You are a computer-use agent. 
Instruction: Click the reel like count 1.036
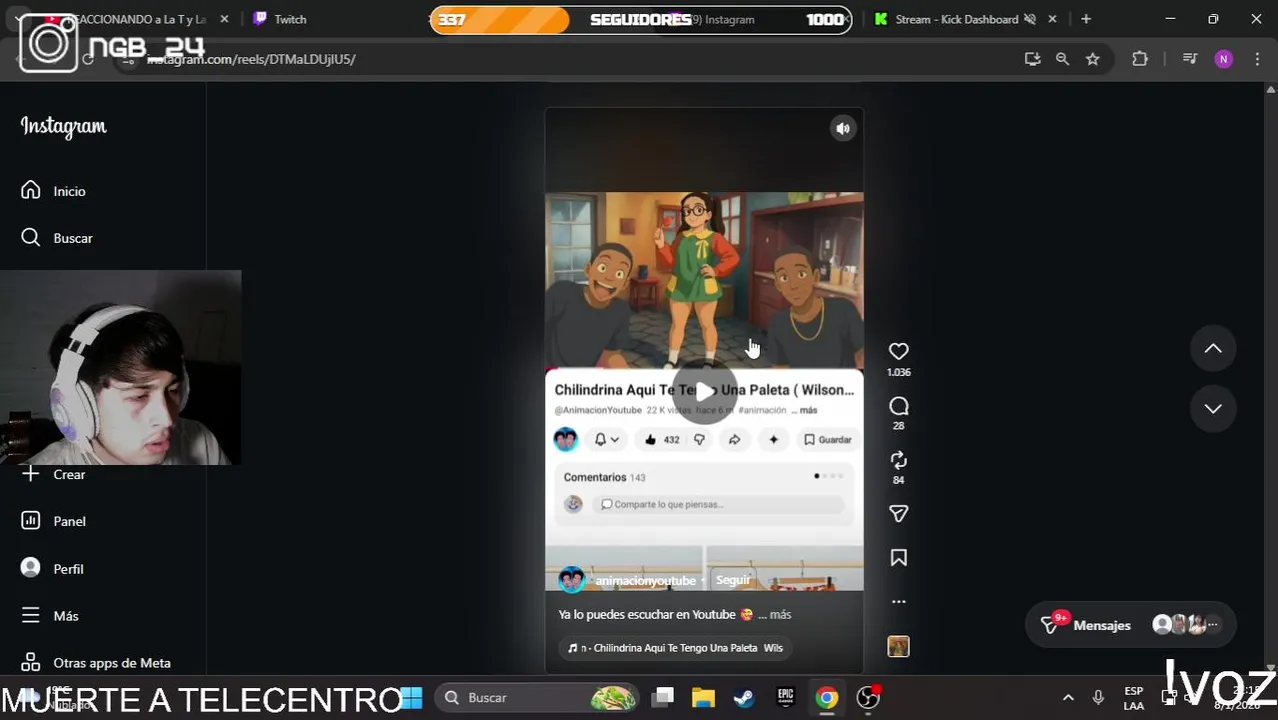tap(898, 372)
